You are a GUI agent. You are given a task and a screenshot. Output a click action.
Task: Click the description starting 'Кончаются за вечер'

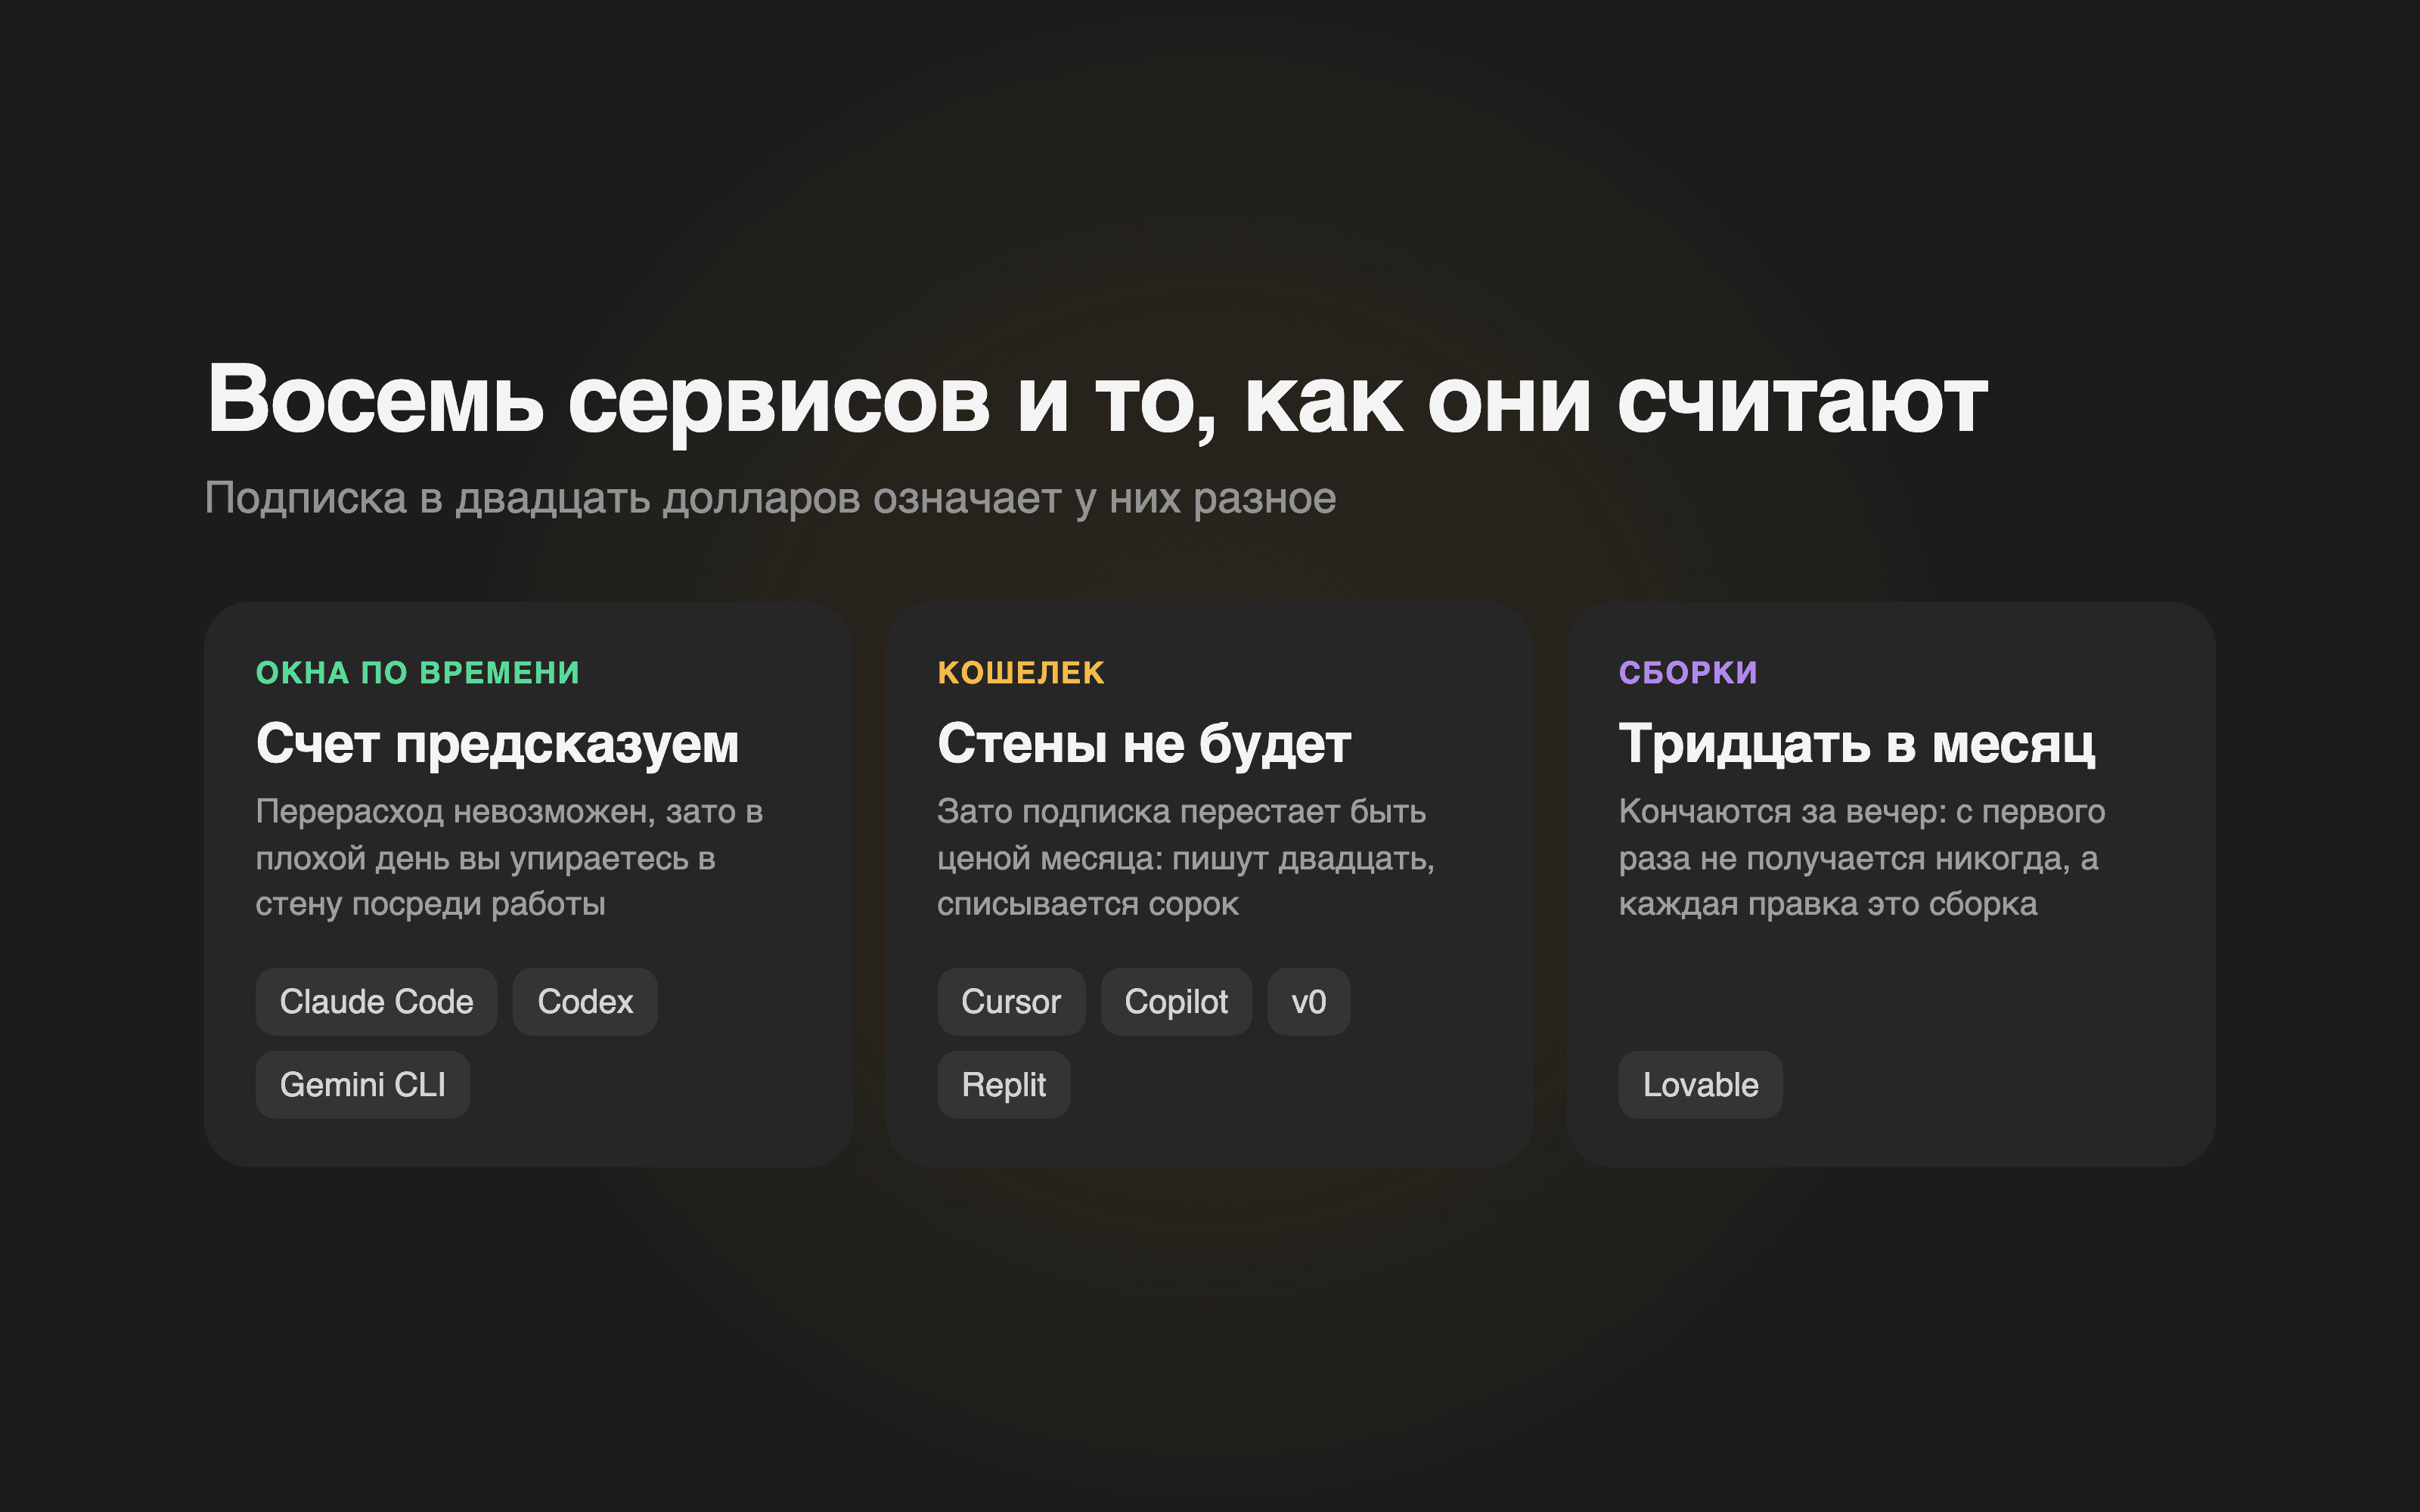click(1862, 858)
